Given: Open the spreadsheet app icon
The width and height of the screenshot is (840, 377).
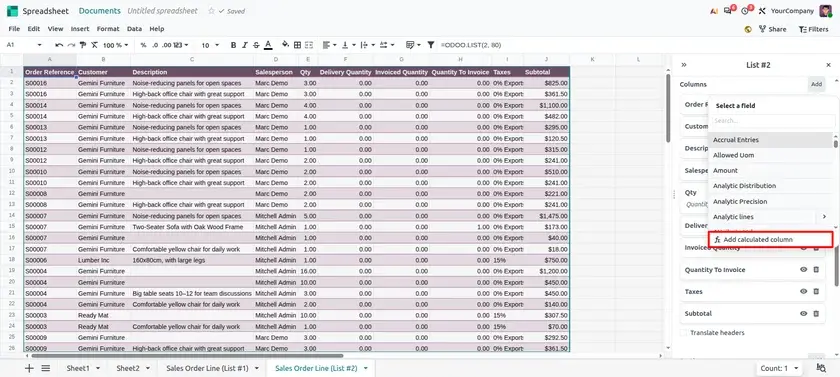Looking at the screenshot, I should [12, 11].
